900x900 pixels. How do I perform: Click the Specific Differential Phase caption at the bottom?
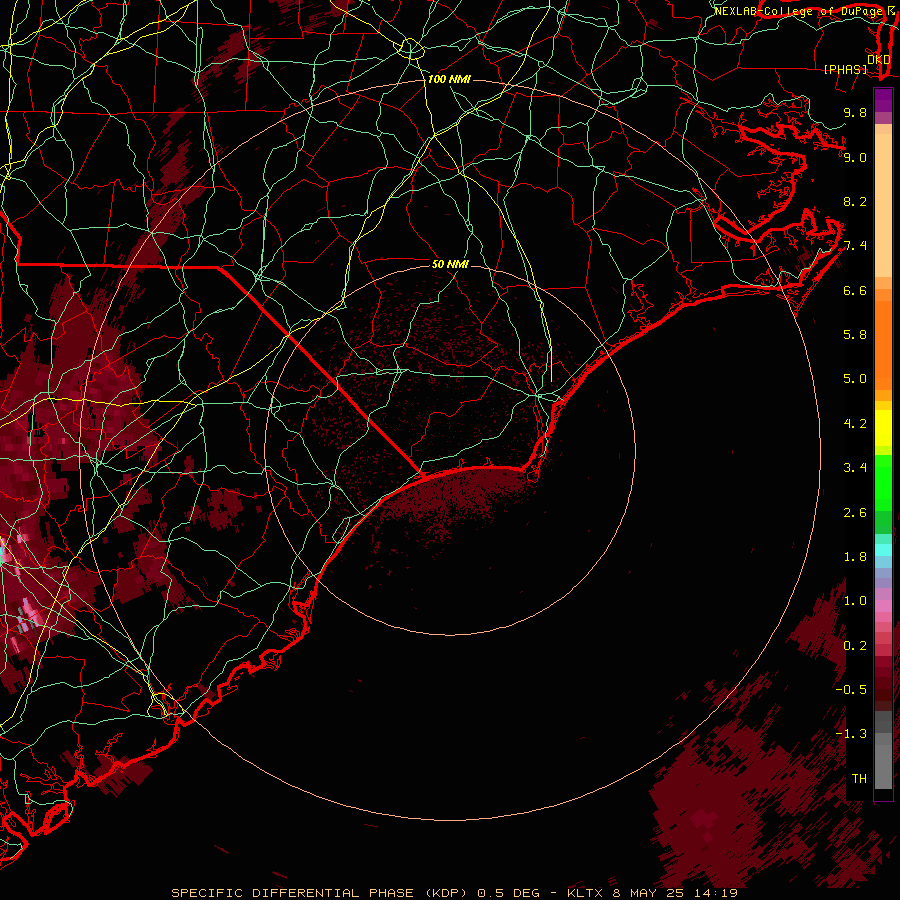click(x=454, y=893)
